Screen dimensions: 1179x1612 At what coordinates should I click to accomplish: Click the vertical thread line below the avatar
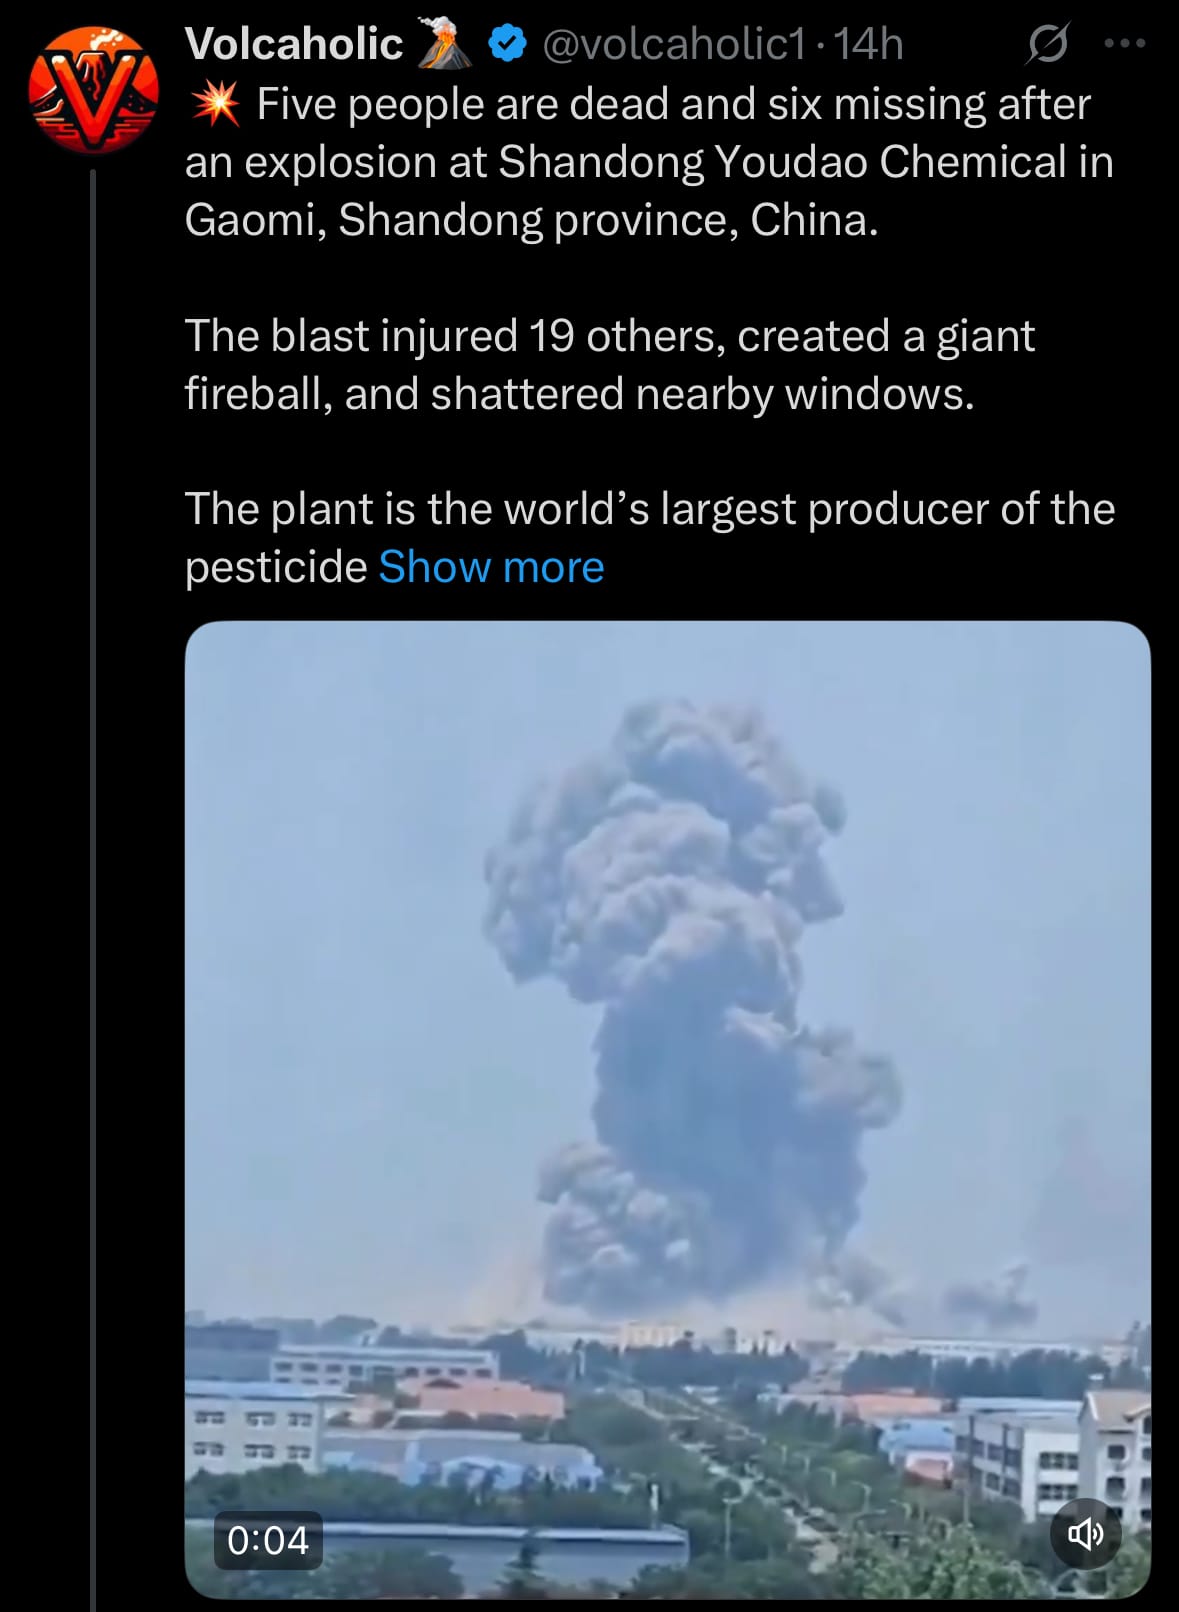(93, 890)
